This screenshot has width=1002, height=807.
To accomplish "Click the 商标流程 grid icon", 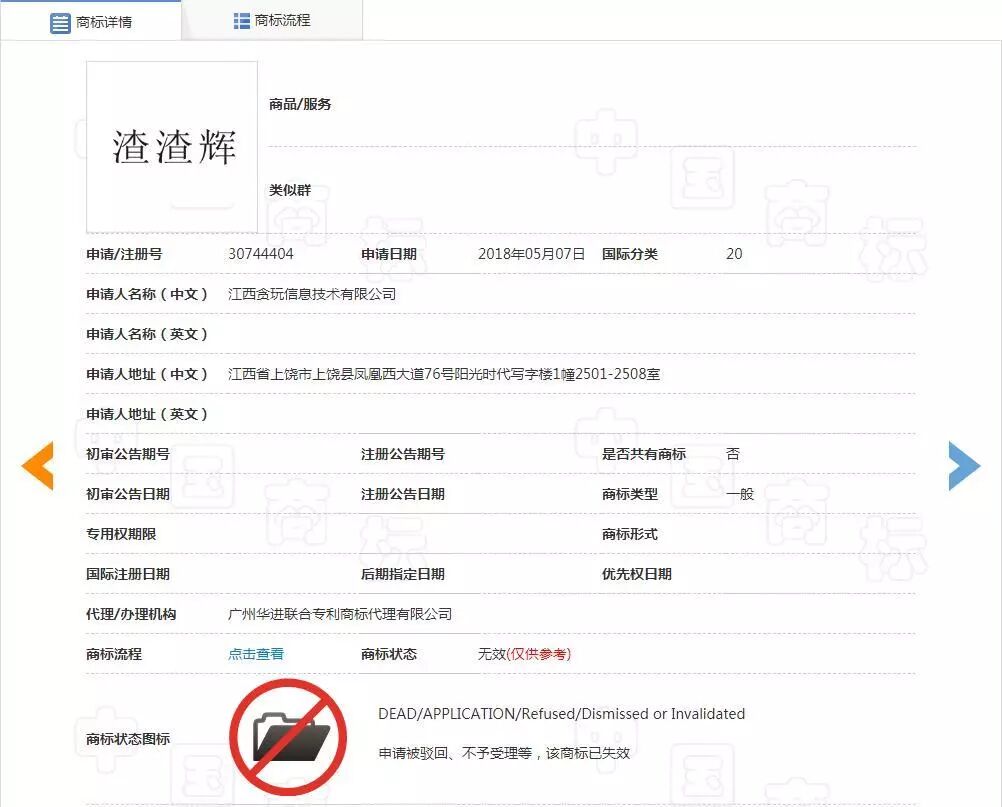I will coord(242,21).
